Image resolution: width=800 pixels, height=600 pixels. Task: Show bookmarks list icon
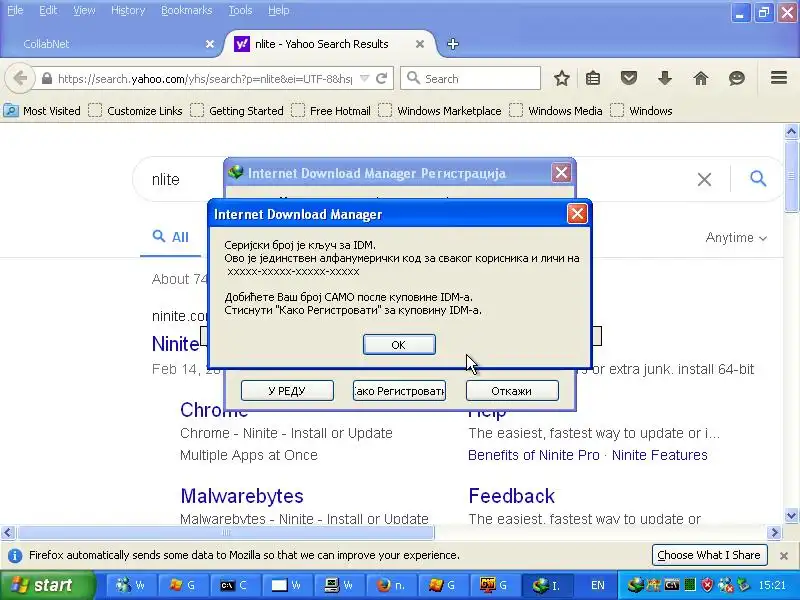[593, 79]
